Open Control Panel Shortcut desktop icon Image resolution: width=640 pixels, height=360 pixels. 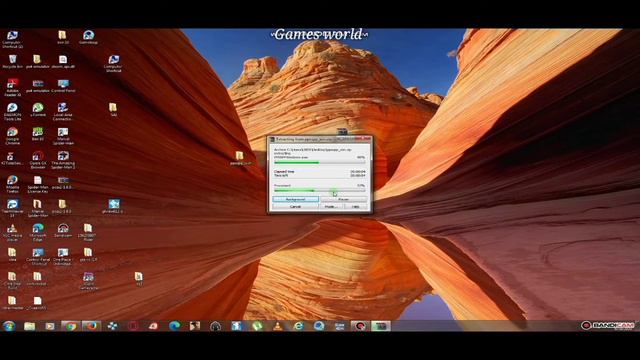pos(38,257)
